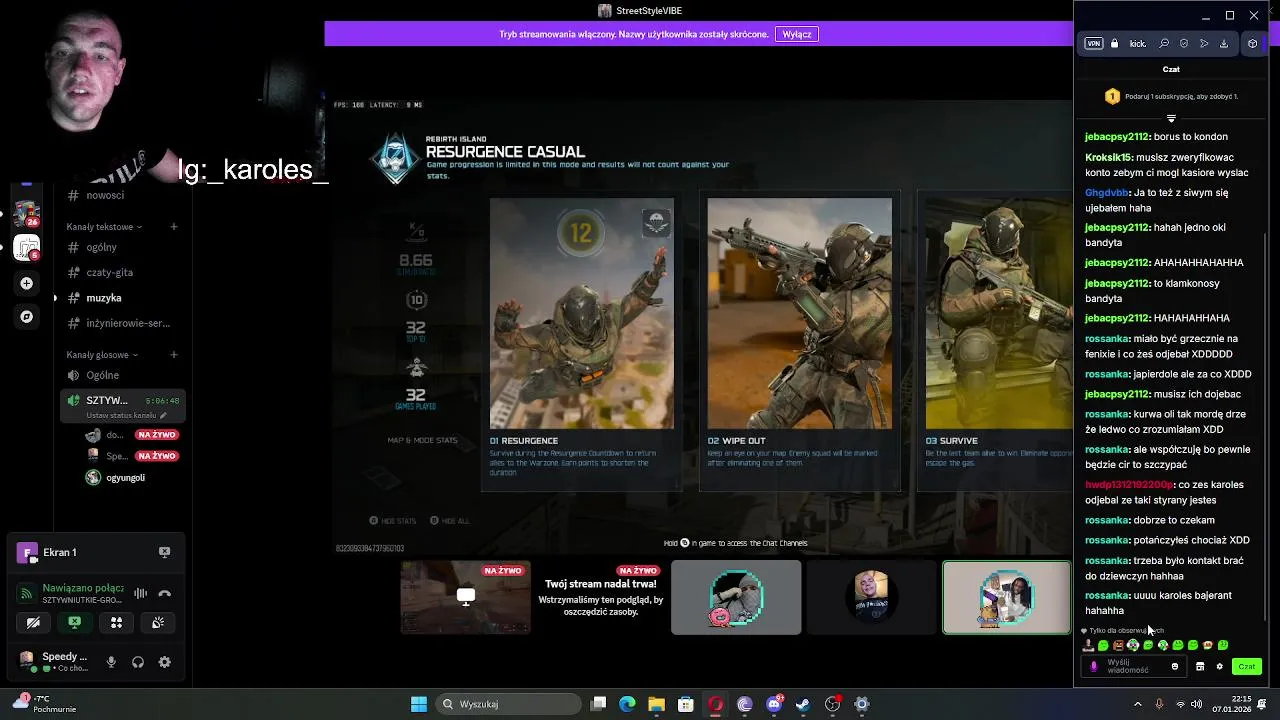This screenshot has height=720, width=1280.
Task: Open the emoji picker in chat input
Action: [1175, 666]
